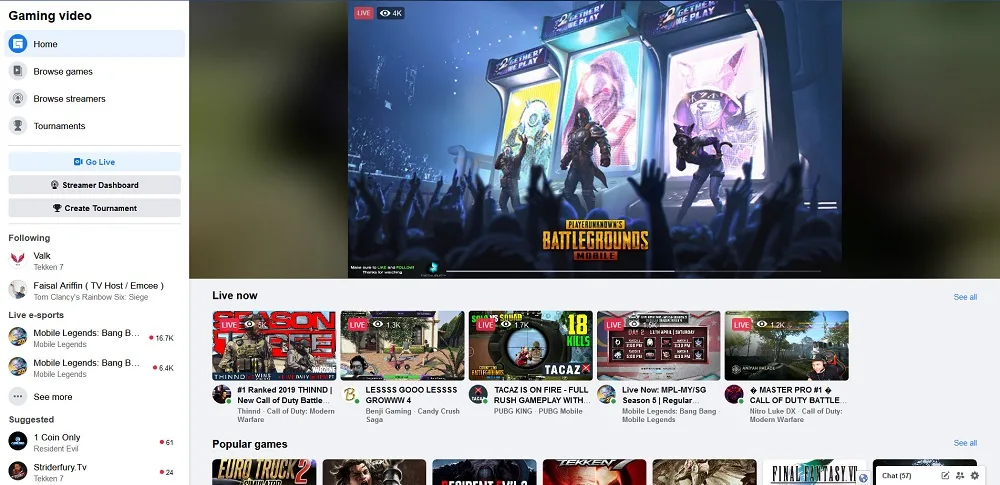Open Thinnd Warzone stream thumbnail
Screen dimensions: 1000x485
point(274,345)
